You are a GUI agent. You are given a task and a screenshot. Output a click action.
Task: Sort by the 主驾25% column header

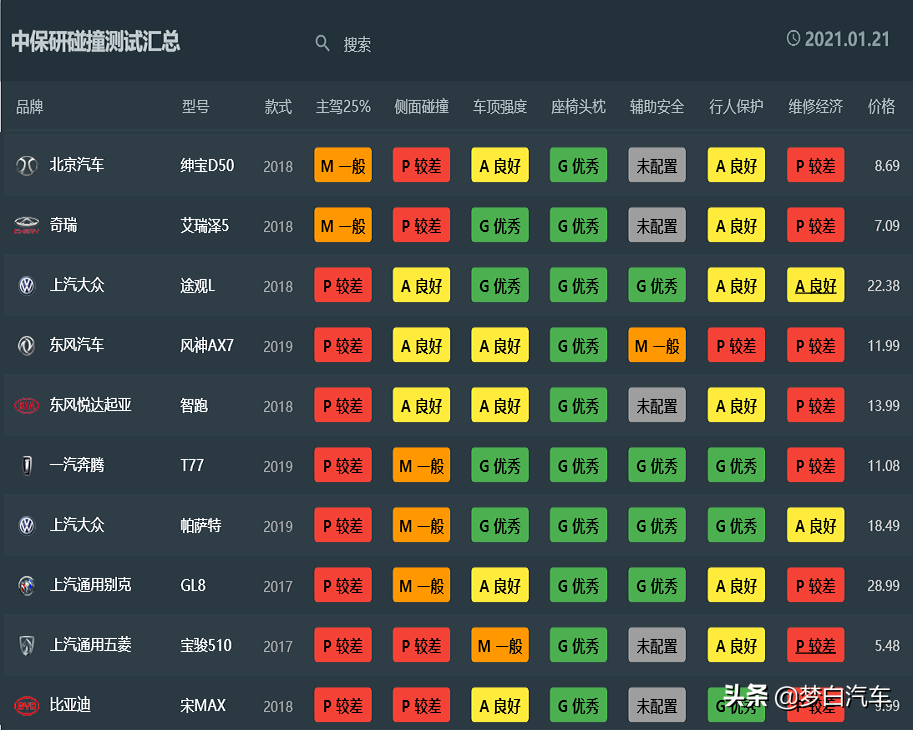click(343, 106)
